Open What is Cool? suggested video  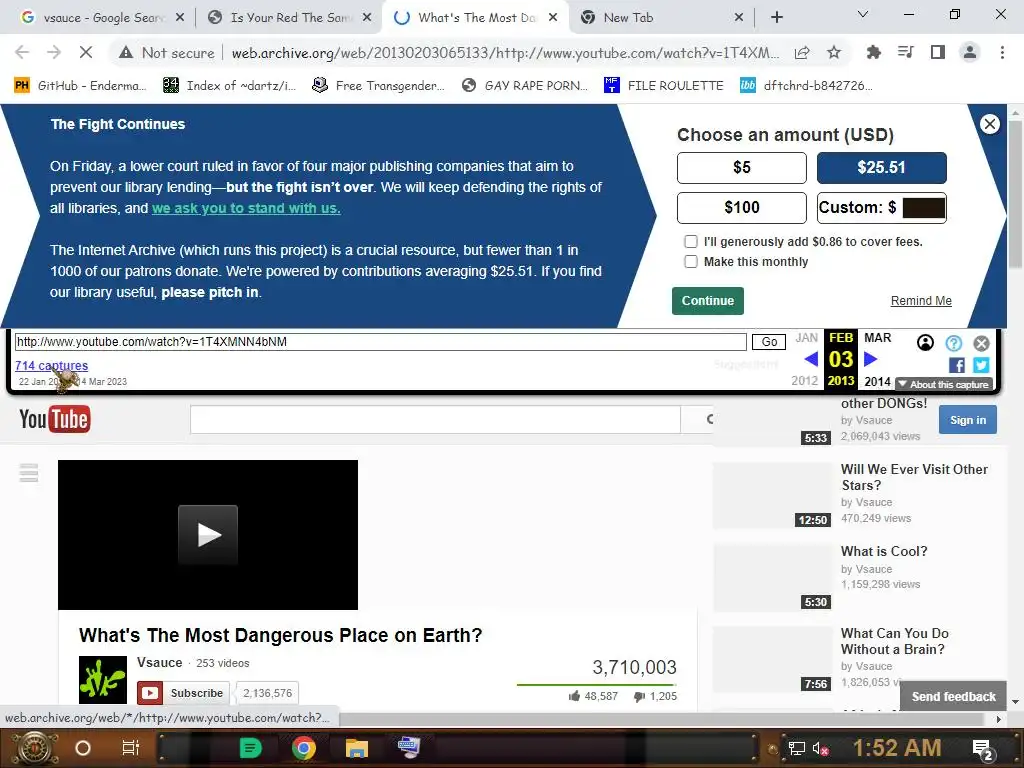884,551
